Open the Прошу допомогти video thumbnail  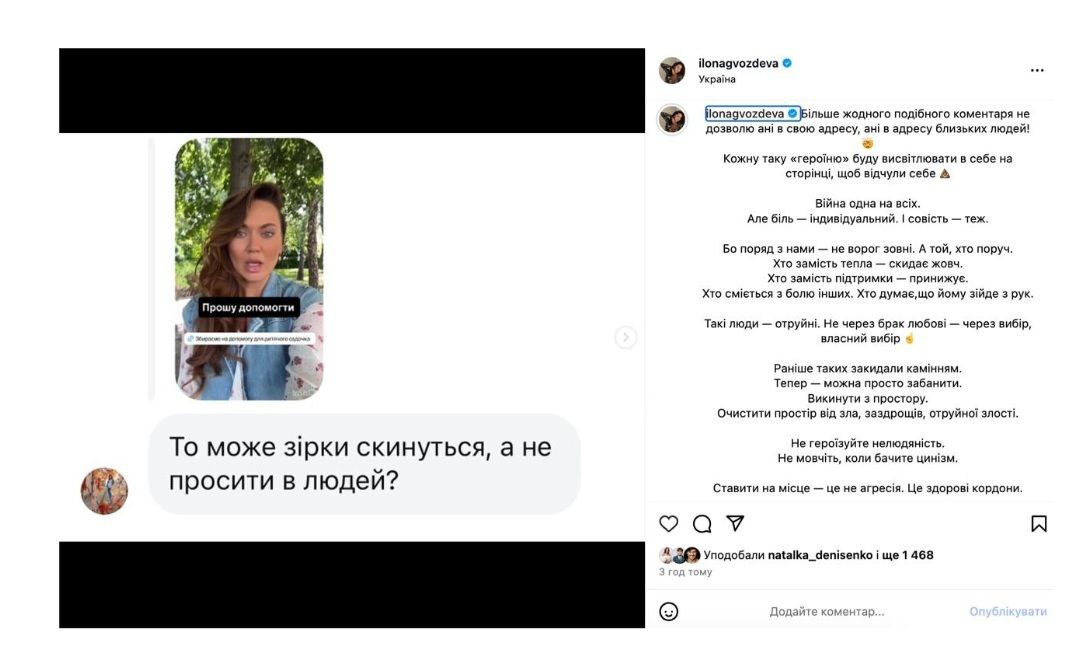click(249, 269)
